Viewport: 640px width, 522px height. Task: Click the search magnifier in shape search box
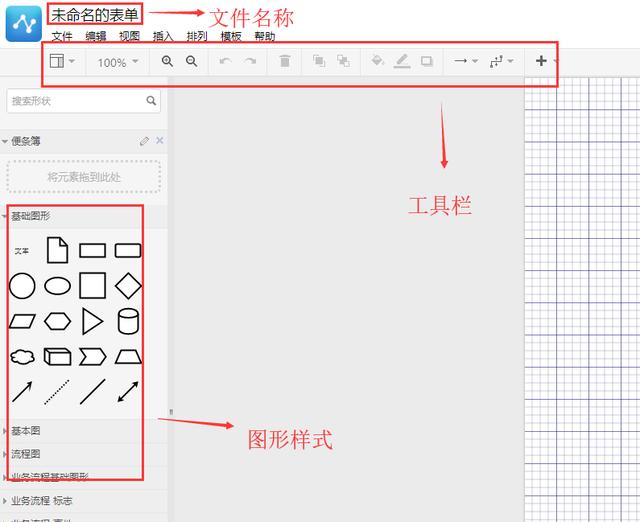(x=151, y=100)
